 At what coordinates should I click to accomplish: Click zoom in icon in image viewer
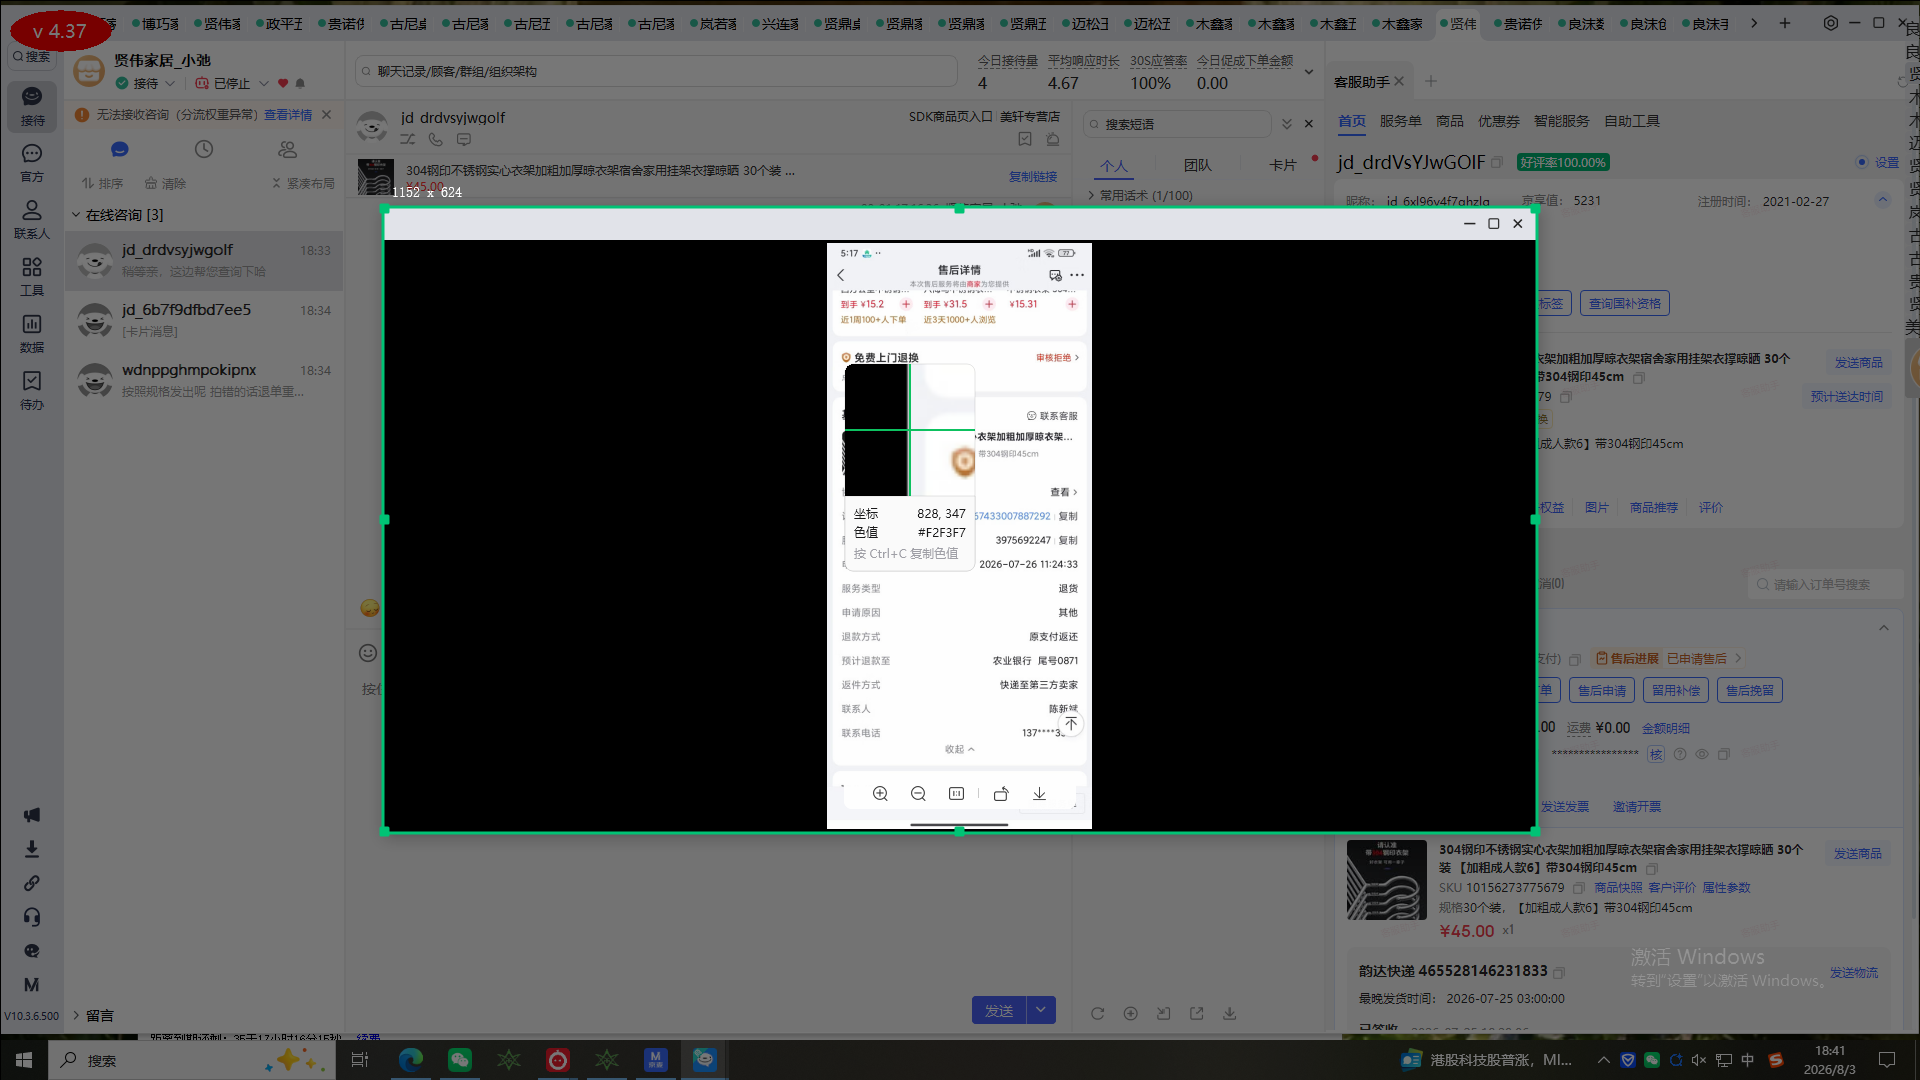coord(880,794)
